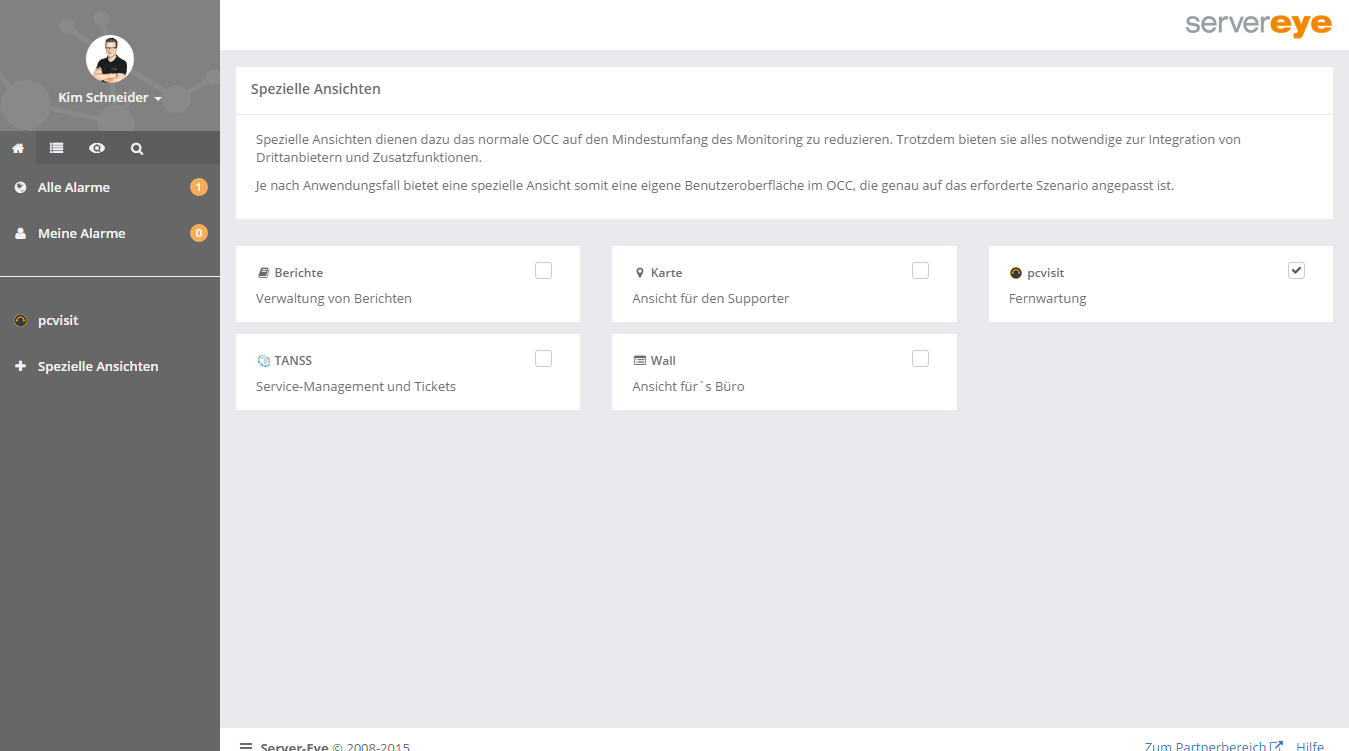1349x751 pixels.
Task: Open Meine Alarme in the sidebar
Action: (x=81, y=233)
